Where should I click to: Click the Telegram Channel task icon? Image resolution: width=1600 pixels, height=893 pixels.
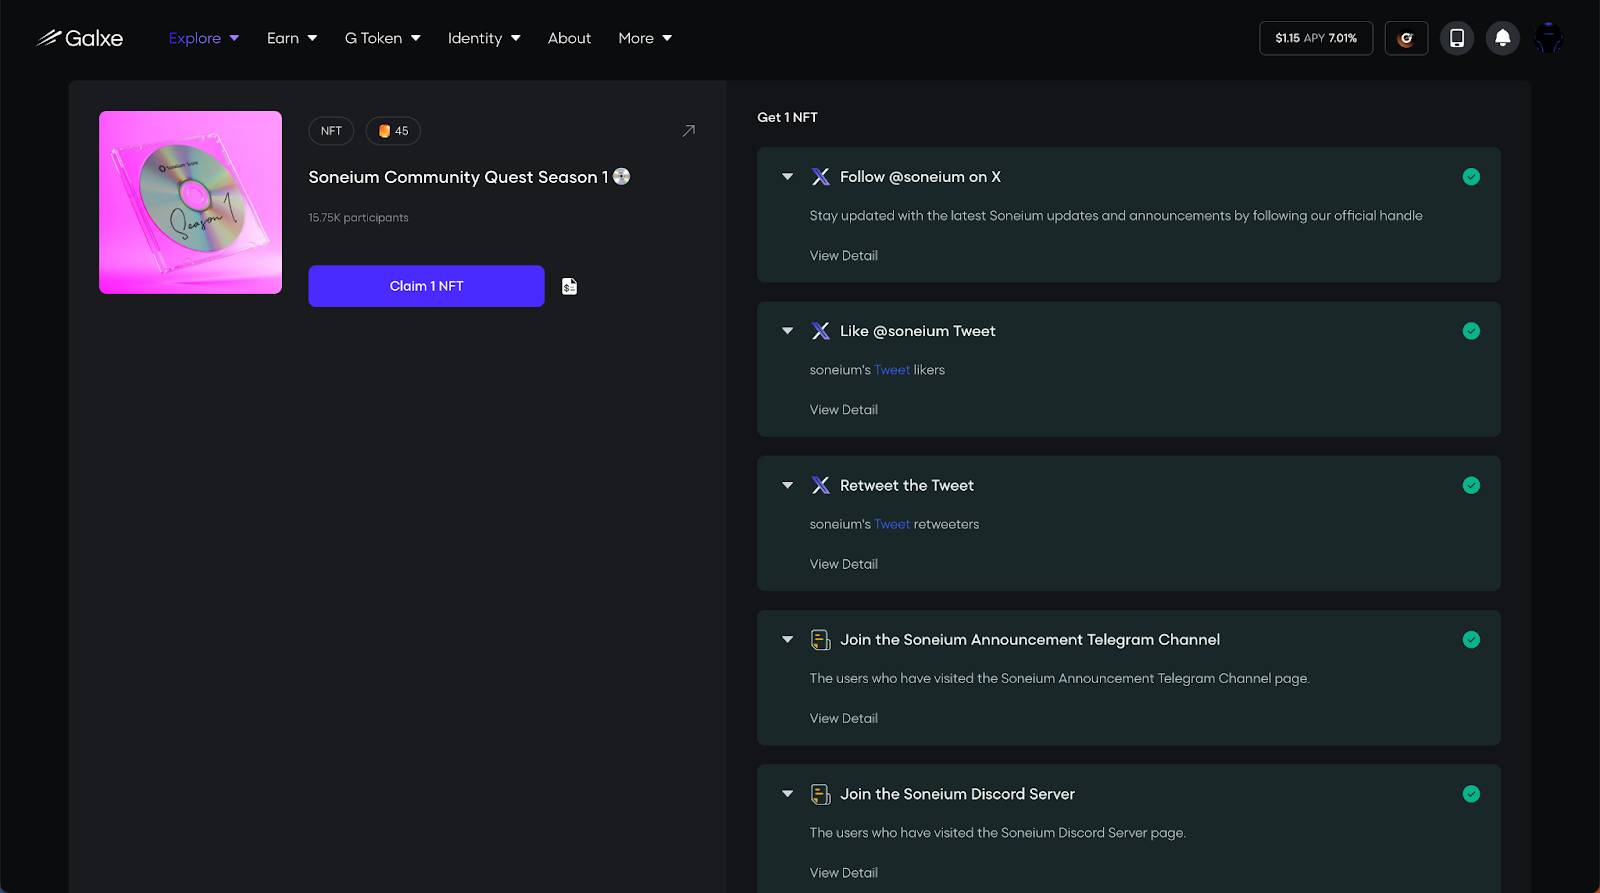tap(820, 640)
